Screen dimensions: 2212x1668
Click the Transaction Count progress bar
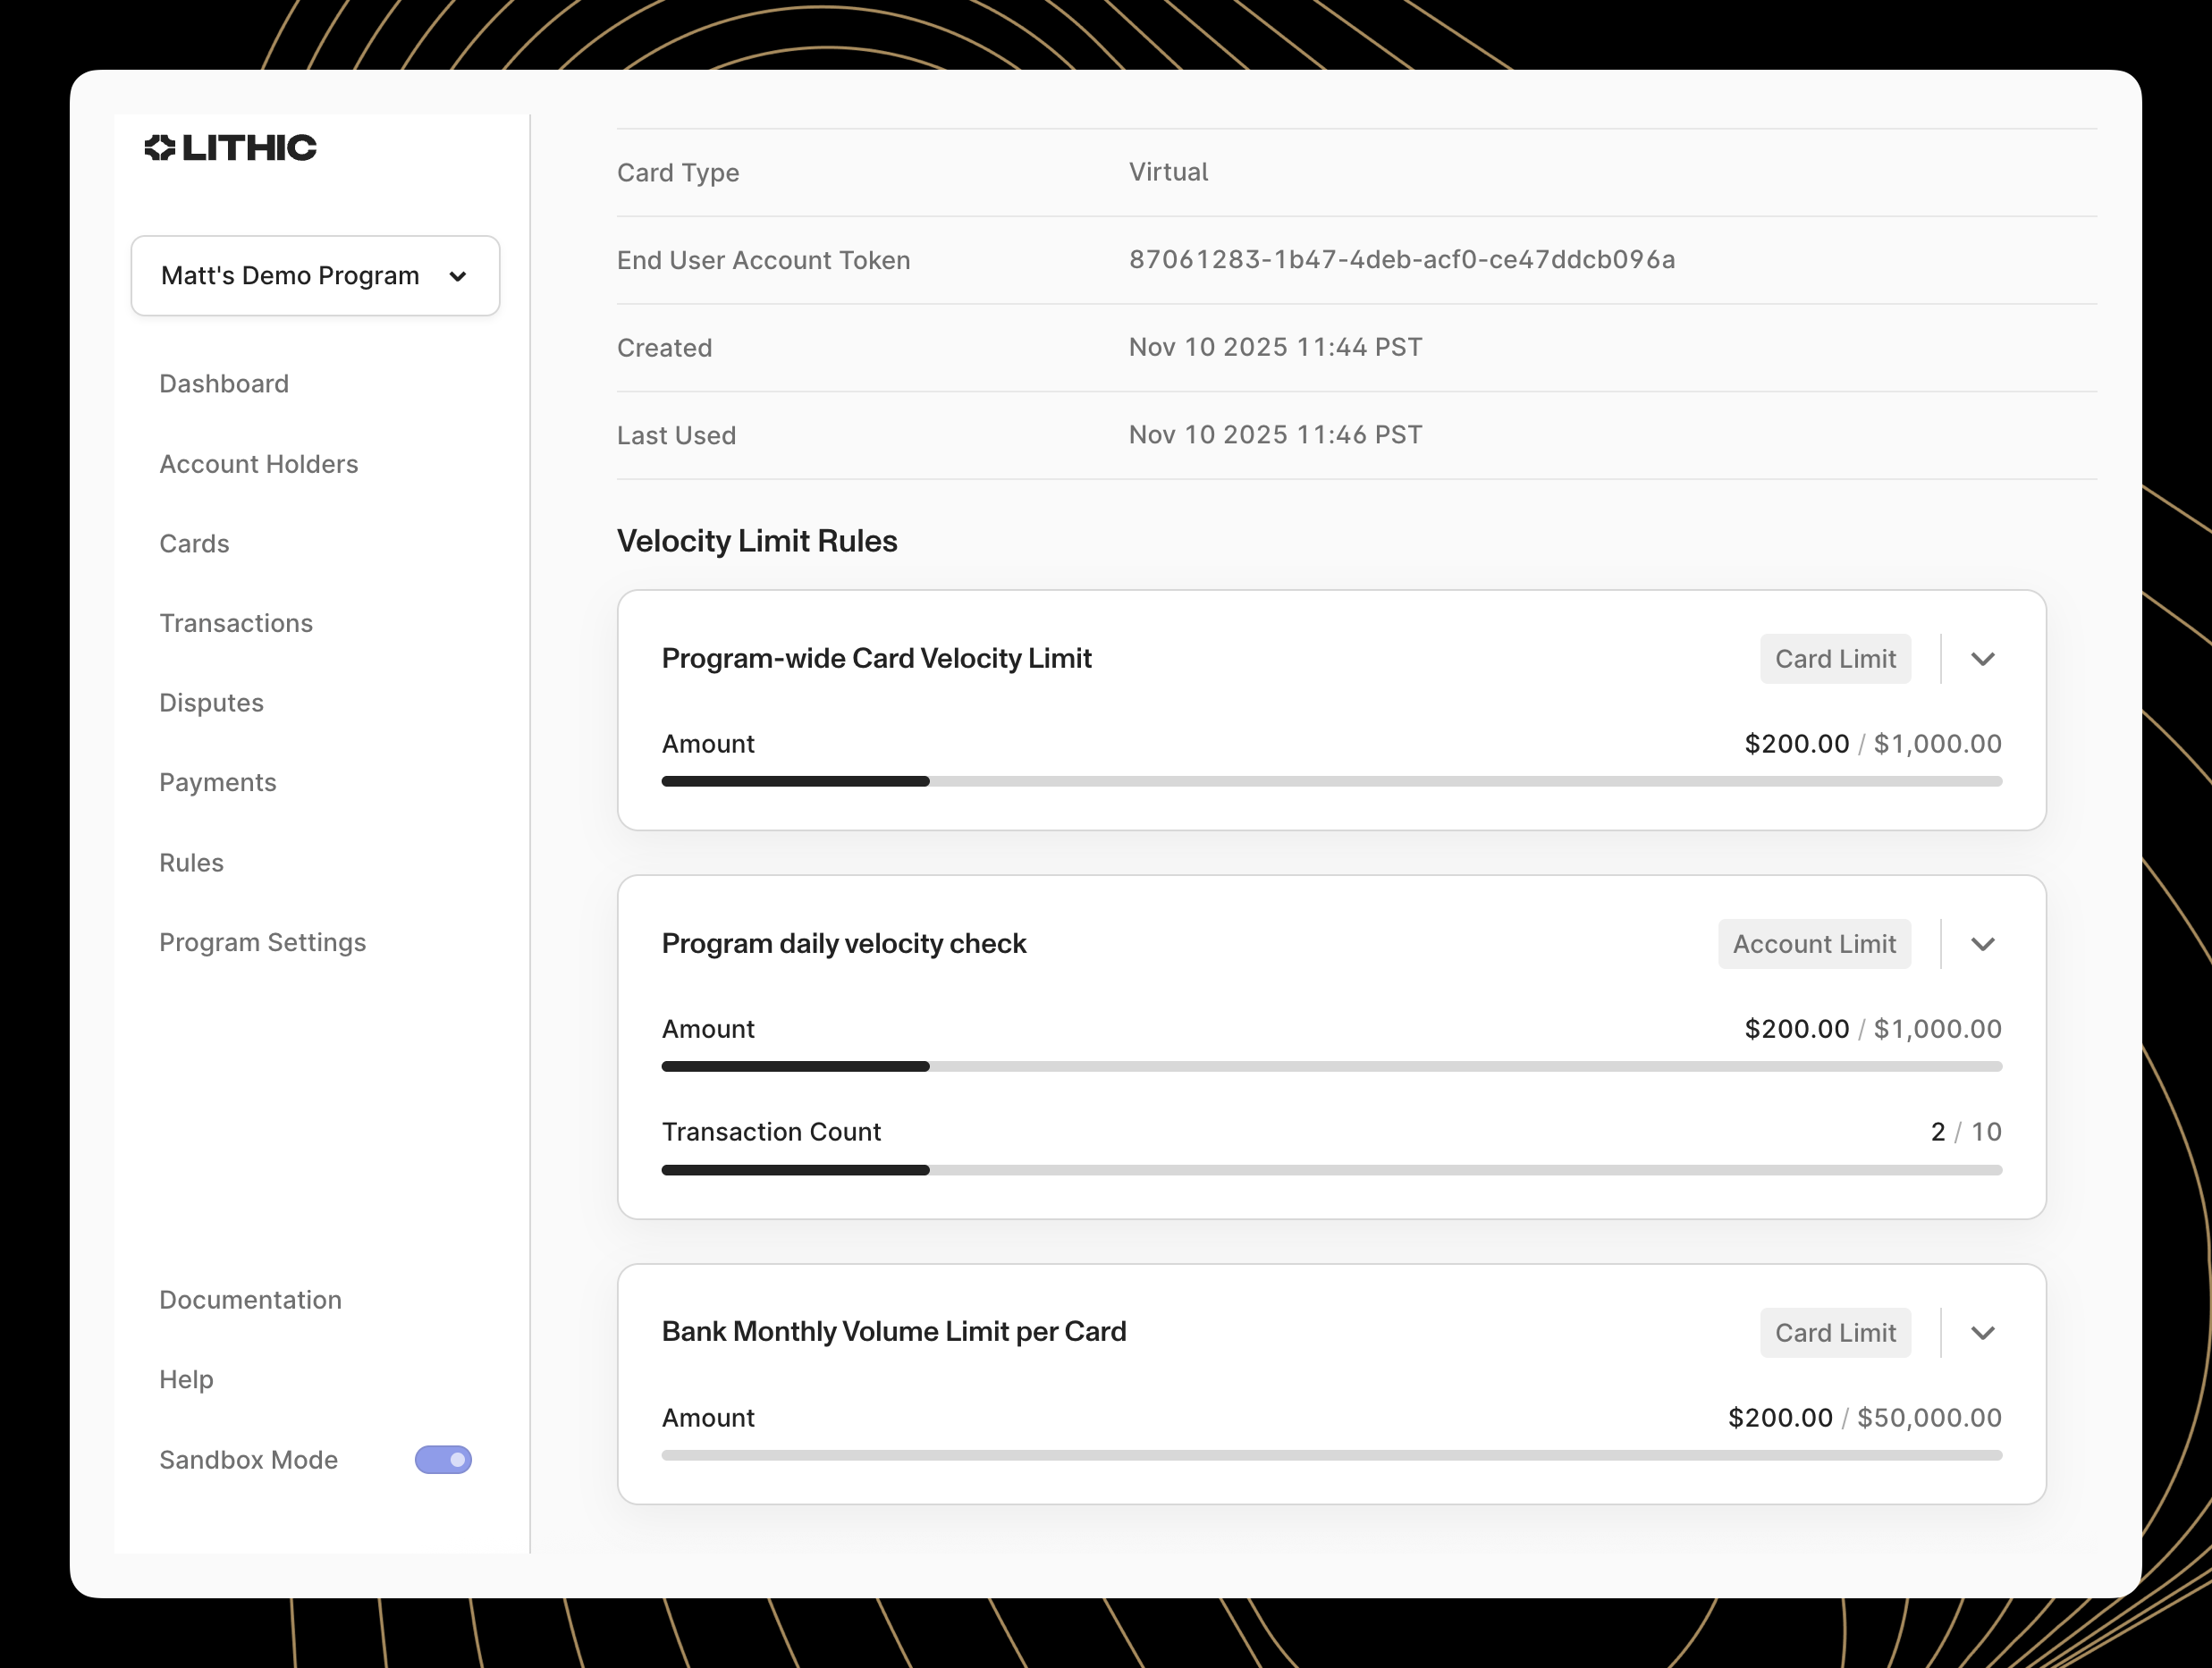pyautogui.click(x=1331, y=1170)
